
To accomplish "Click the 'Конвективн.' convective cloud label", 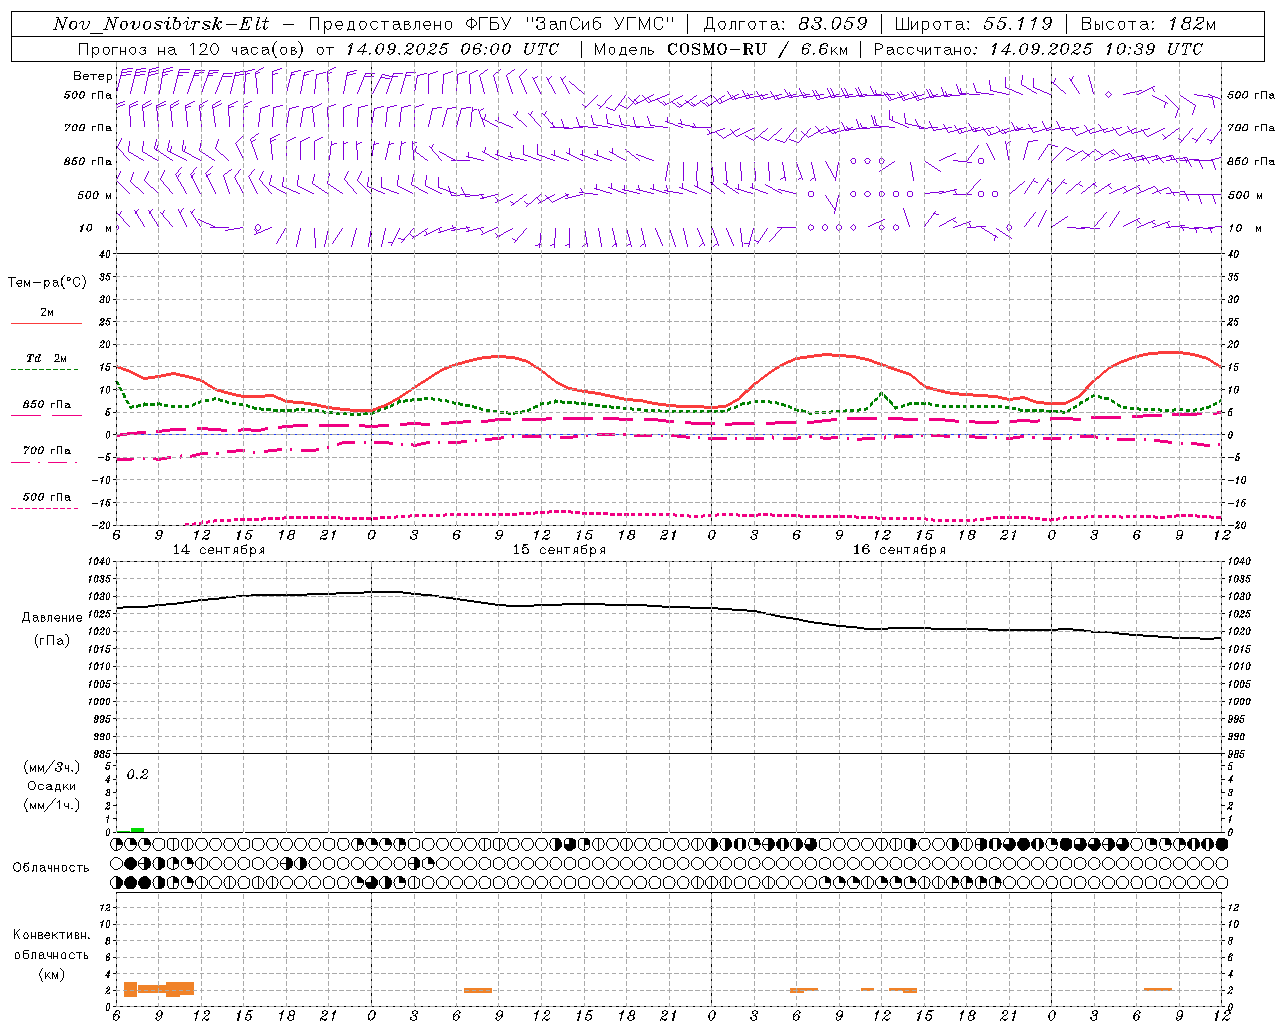I will pyautogui.click(x=52, y=935).
